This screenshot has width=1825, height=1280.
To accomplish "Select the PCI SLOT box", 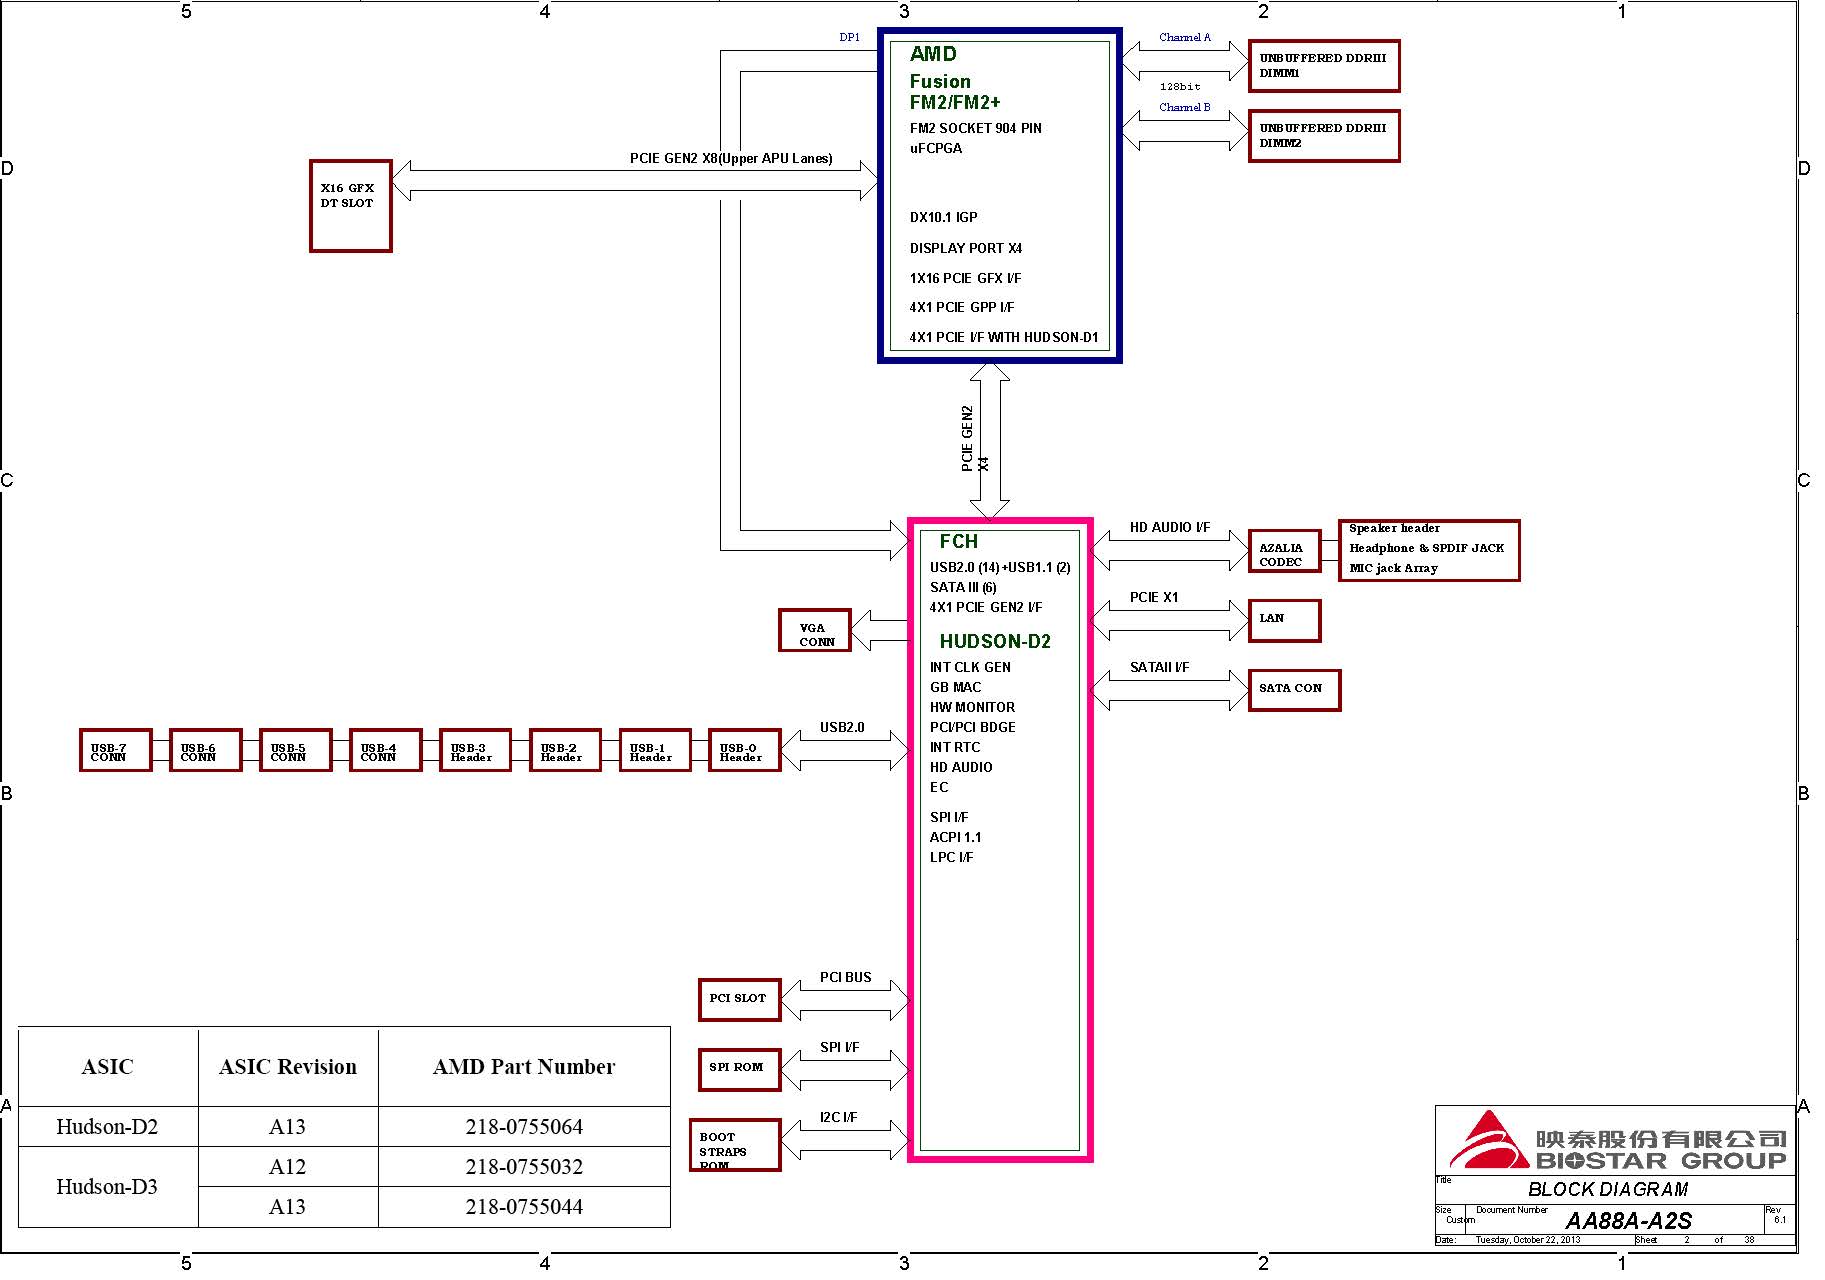I will click(x=739, y=999).
